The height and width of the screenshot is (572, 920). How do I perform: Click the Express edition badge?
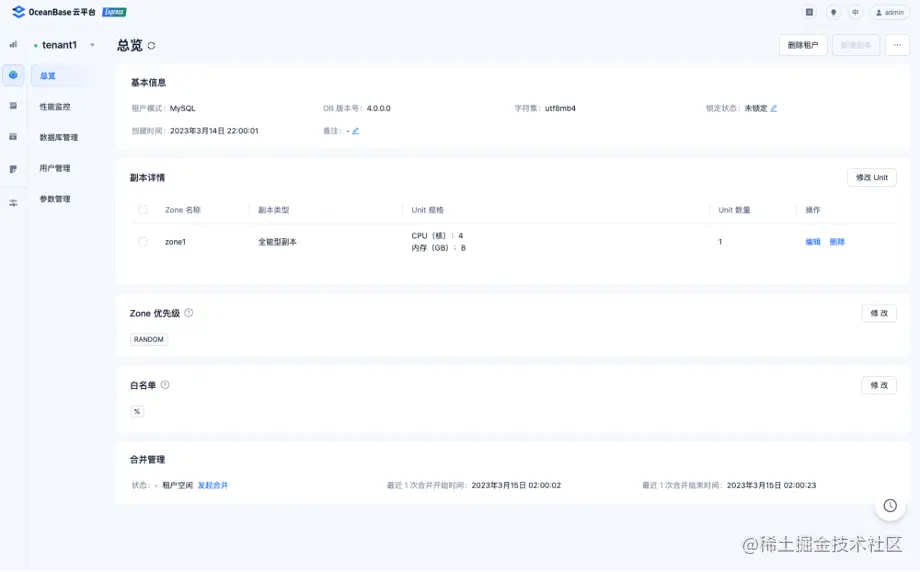tap(114, 12)
